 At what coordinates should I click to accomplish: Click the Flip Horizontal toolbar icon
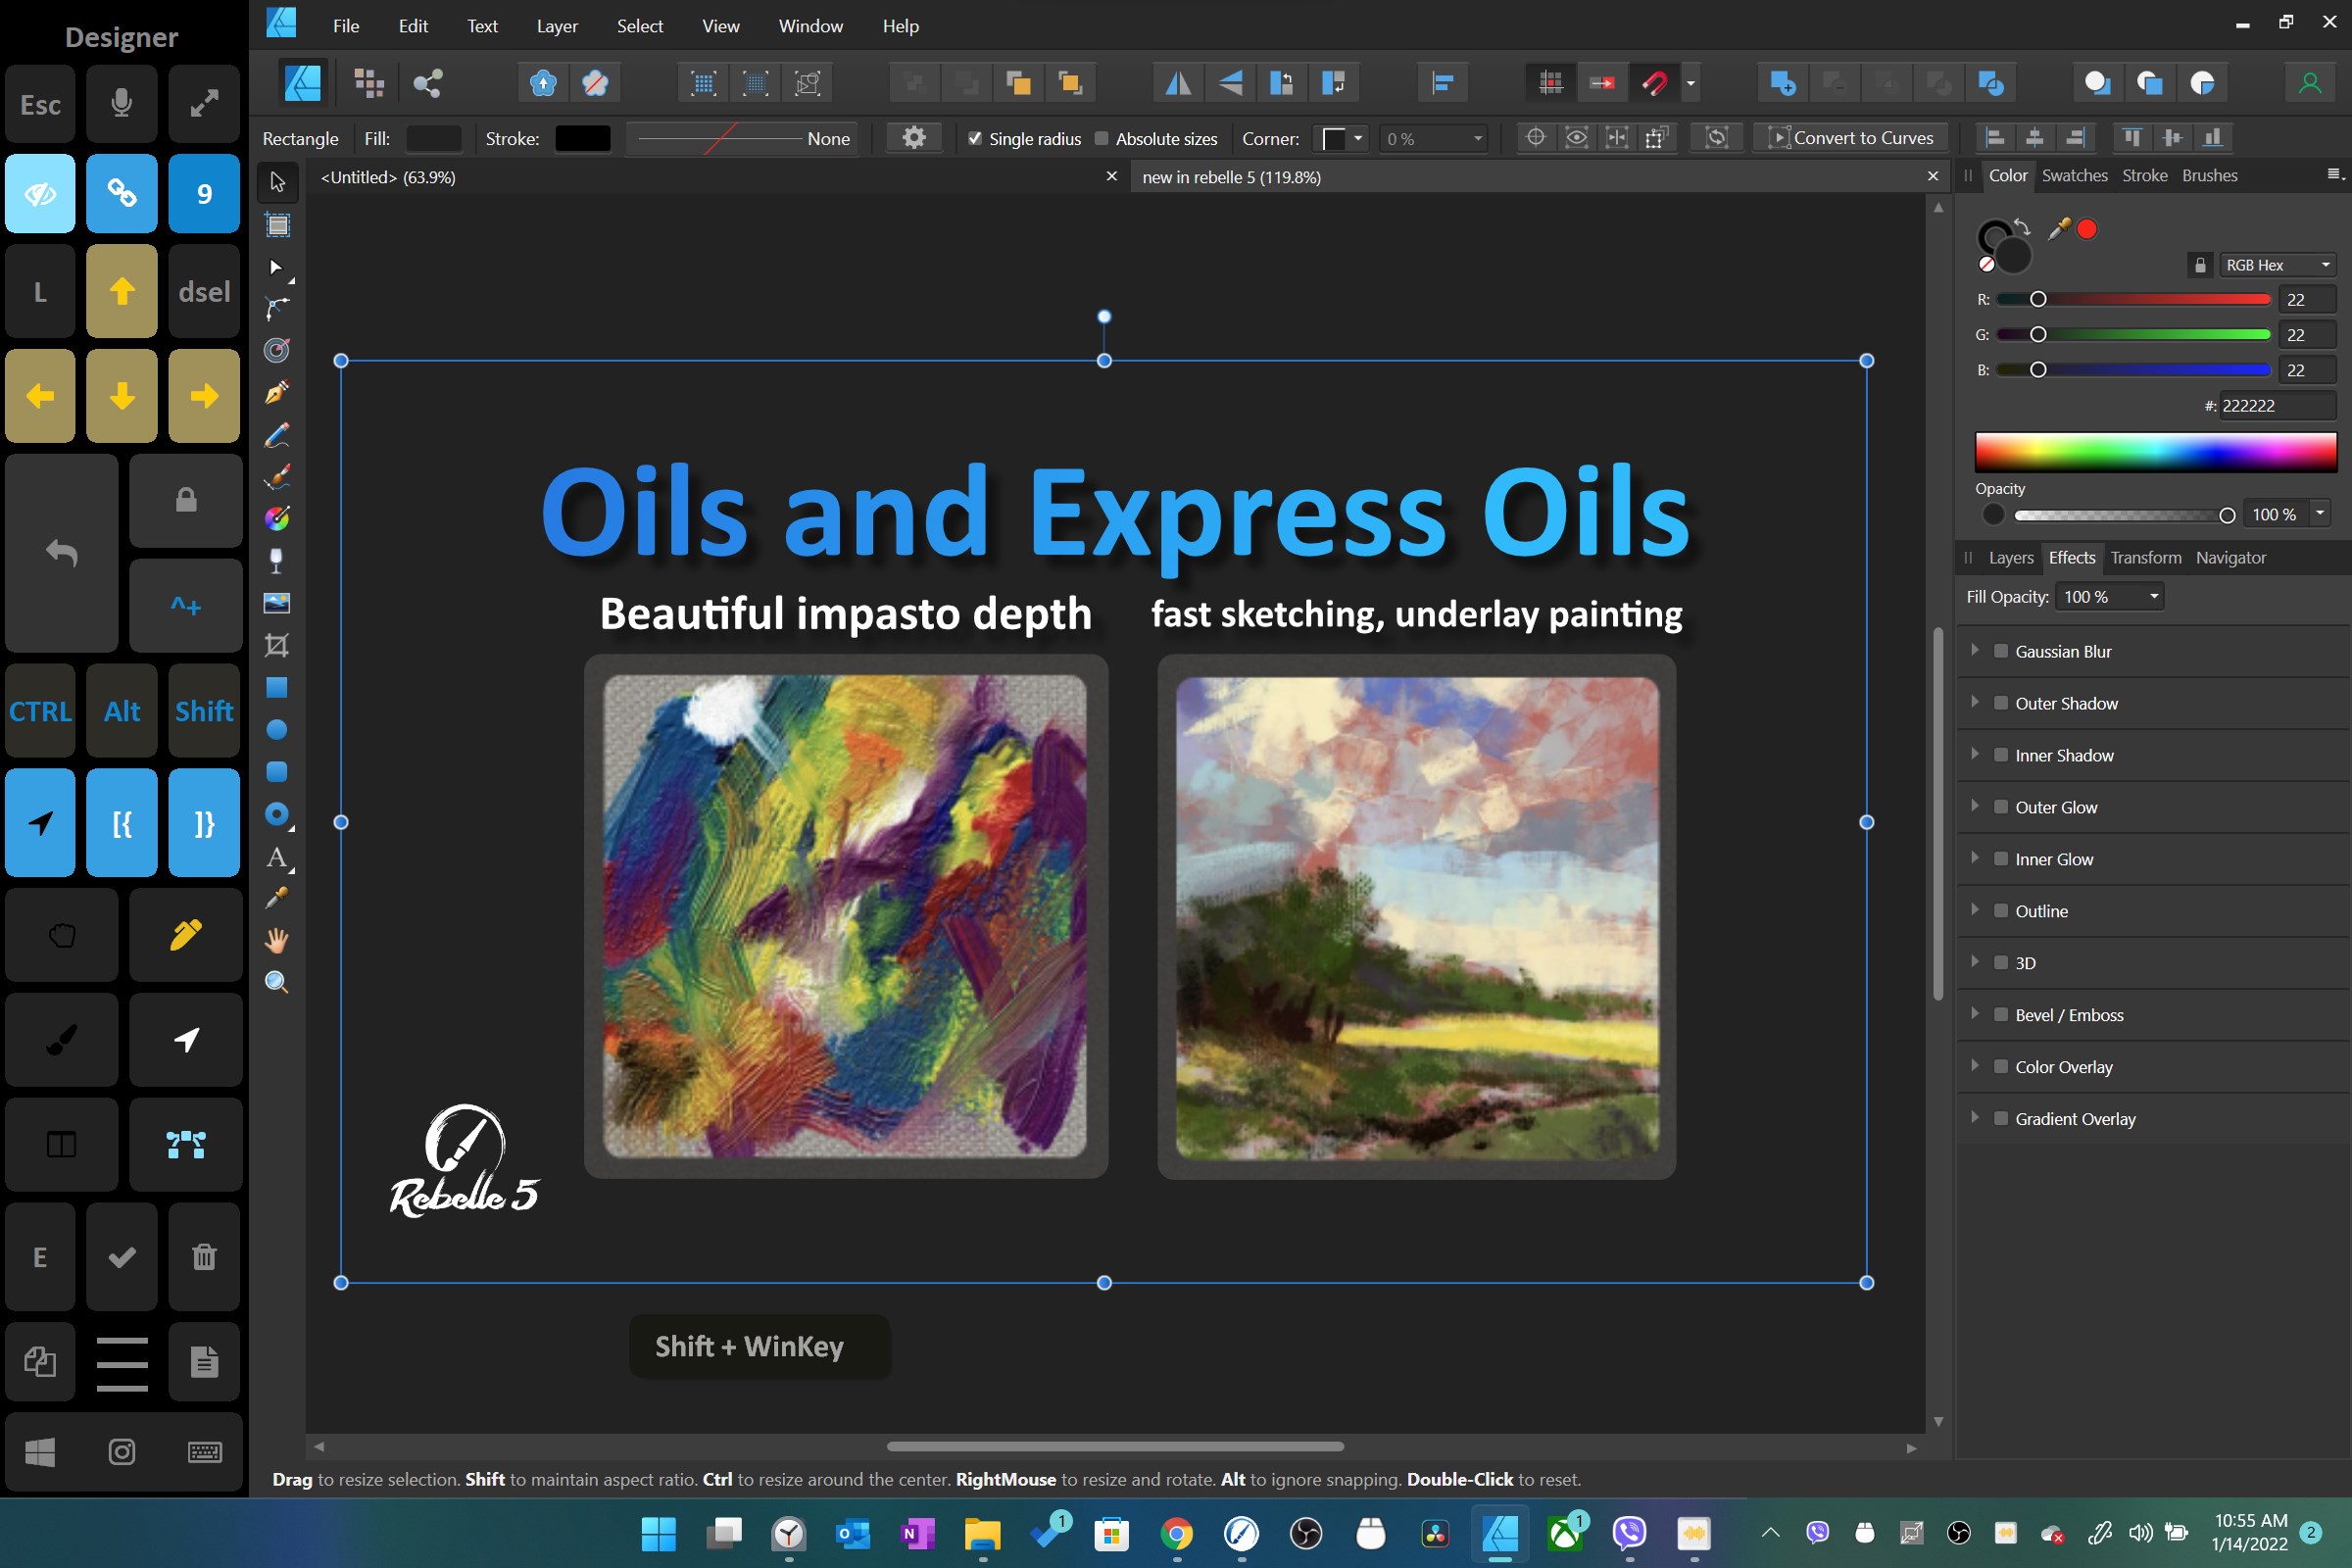coord(1178,83)
